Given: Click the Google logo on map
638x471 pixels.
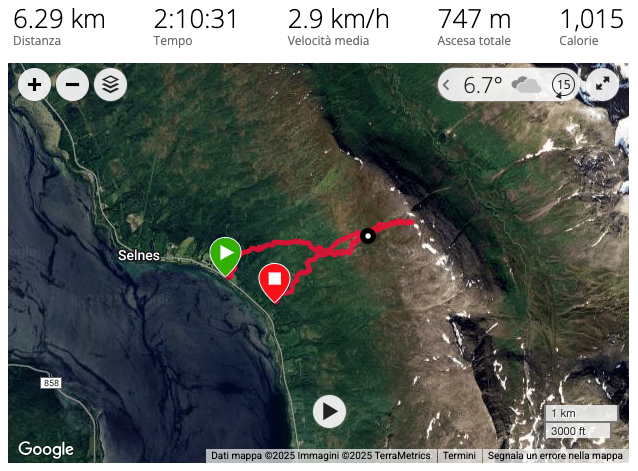Looking at the screenshot, I should point(46,449).
